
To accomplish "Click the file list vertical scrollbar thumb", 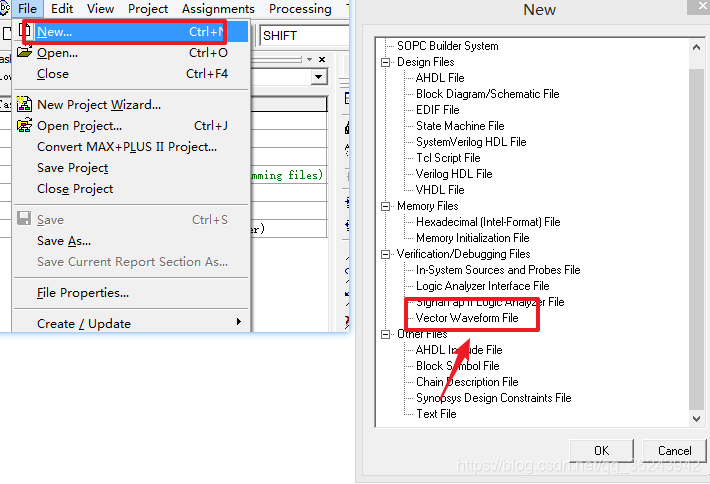I will click(696, 239).
